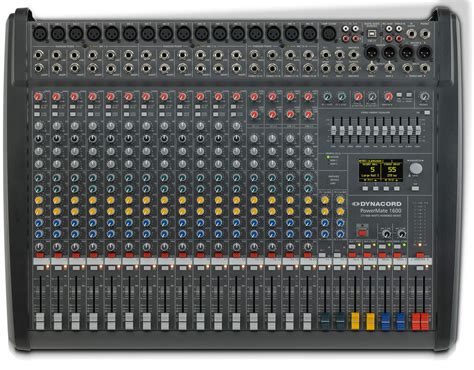This screenshot has width=474, height=370.
Task: Click the effect number 5 on the display
Action: [x=372, y=170]
